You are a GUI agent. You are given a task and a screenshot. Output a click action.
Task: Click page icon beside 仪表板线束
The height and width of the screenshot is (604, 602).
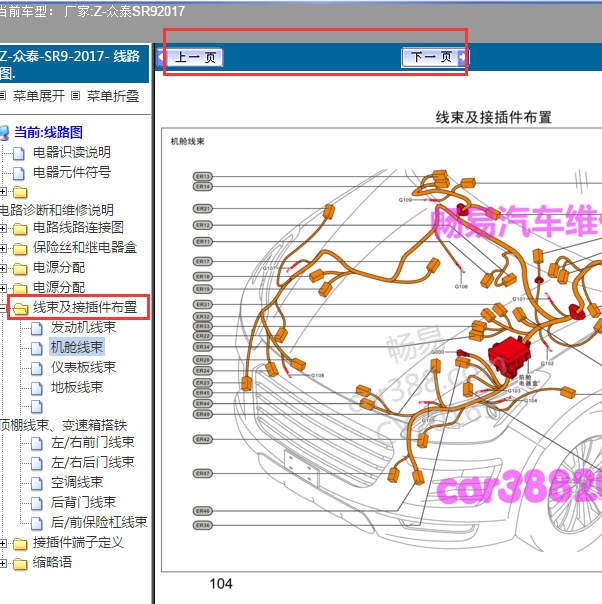37,369
